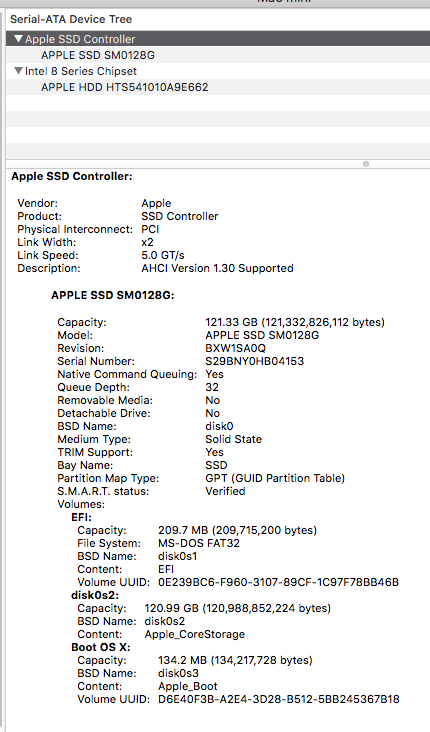Click the BSD Name value 'disk0s1'
The height and width of the screenshot is (732, 430).
[x=177, y=556]
